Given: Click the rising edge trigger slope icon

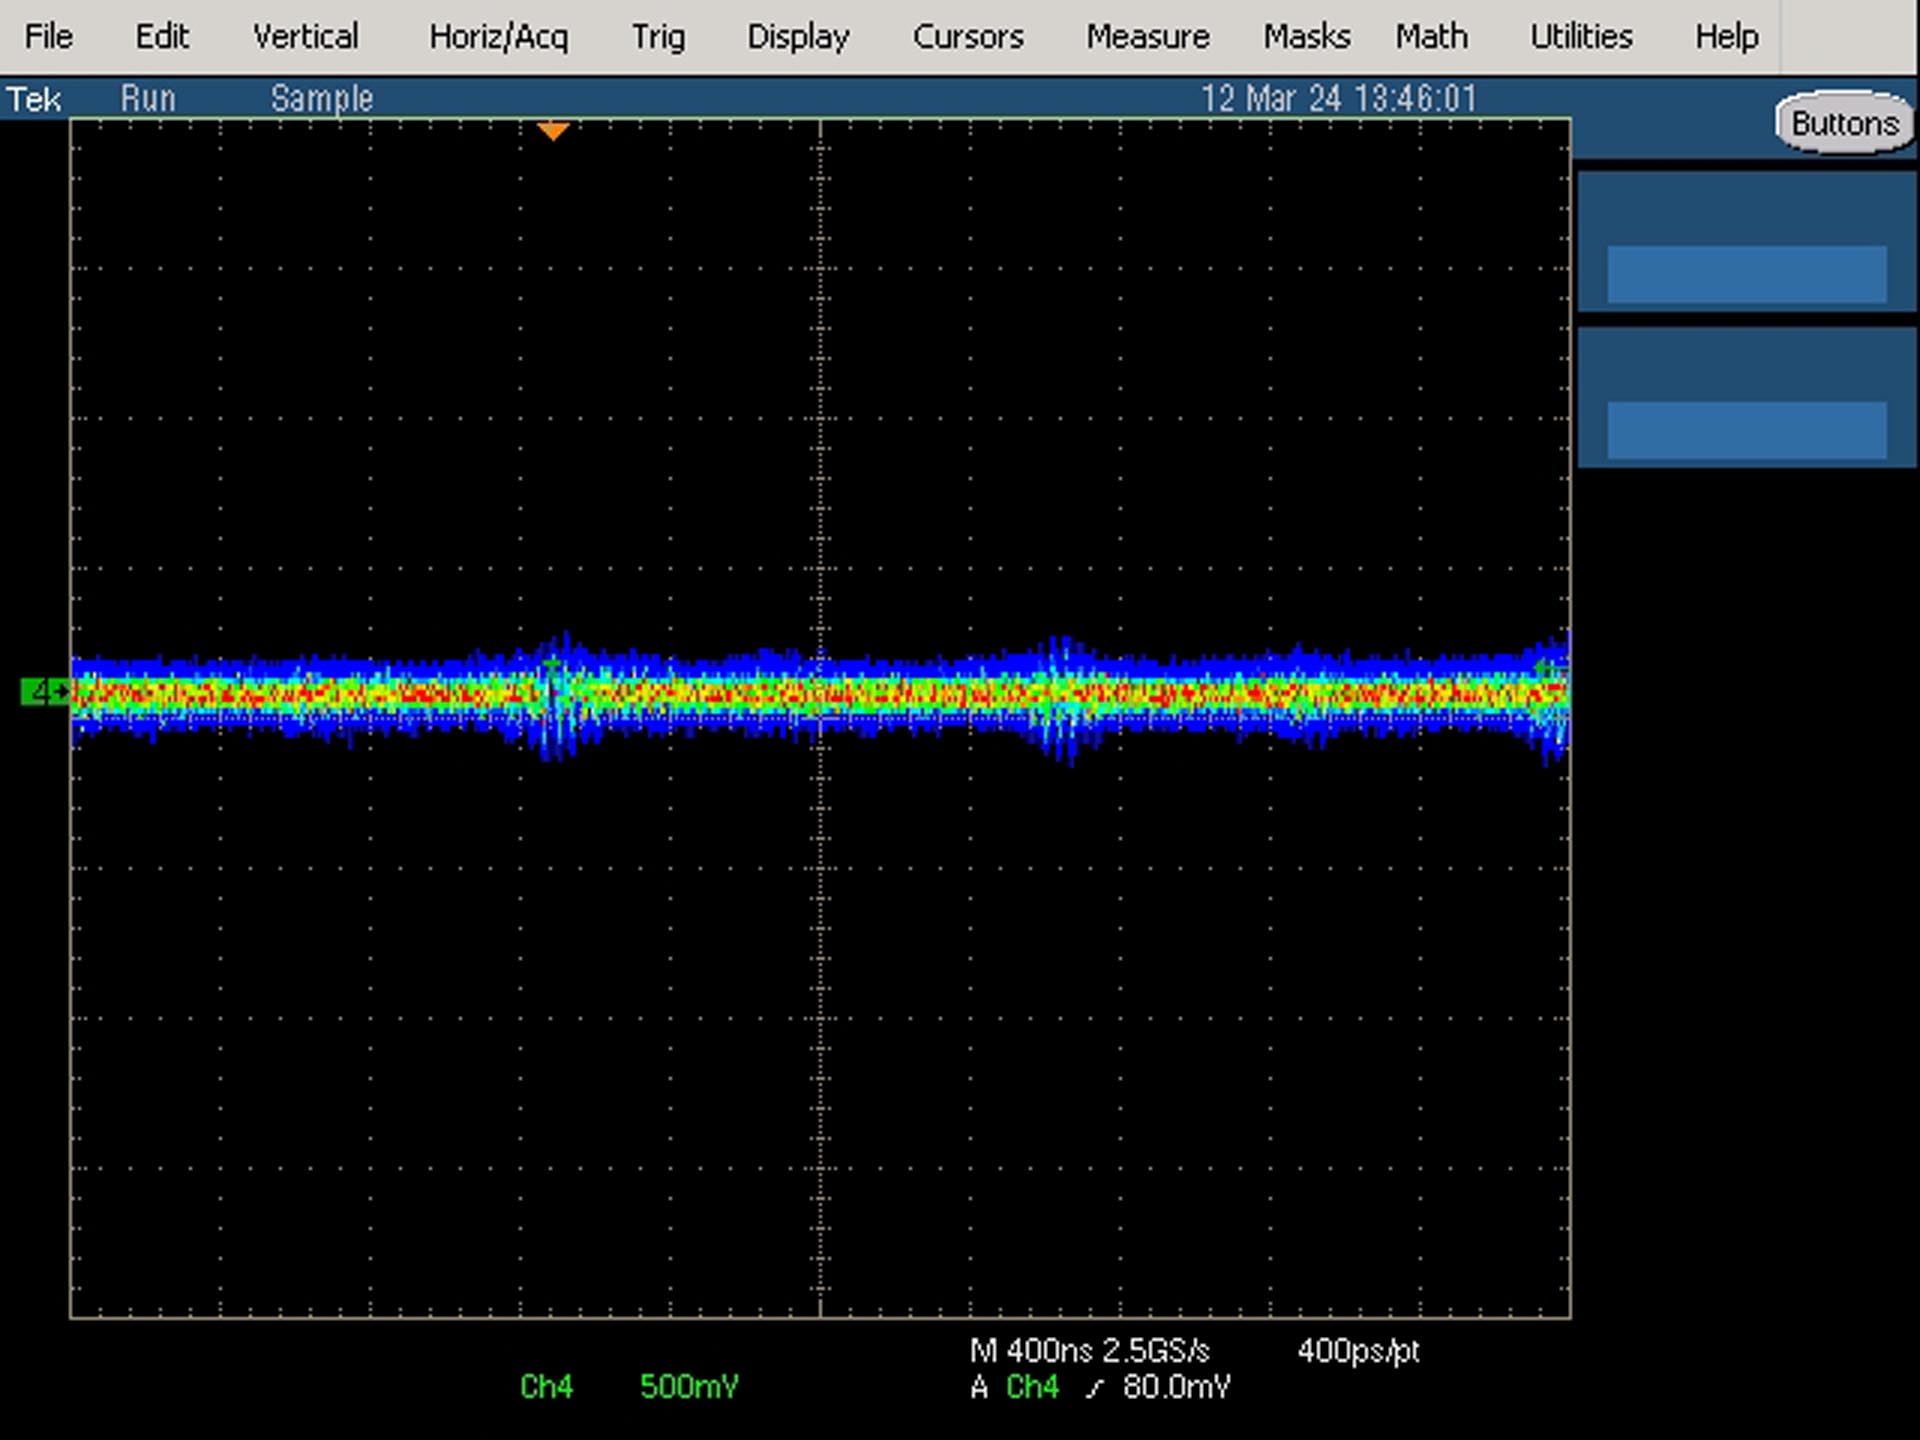Looking at the screenshot, I should pyautogui.click(x=1095, y=1389).
